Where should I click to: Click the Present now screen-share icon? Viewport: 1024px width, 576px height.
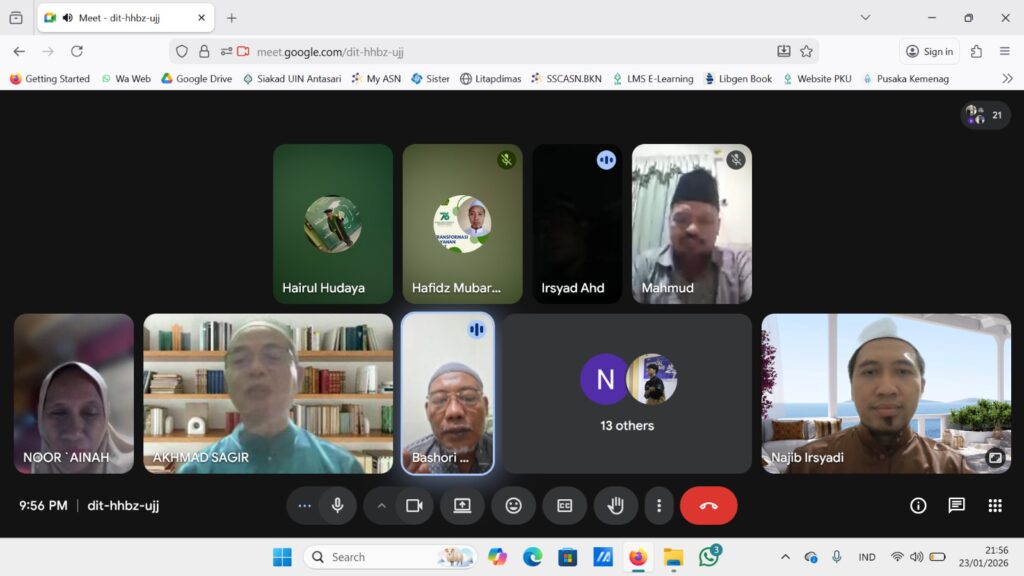(462, 505)
